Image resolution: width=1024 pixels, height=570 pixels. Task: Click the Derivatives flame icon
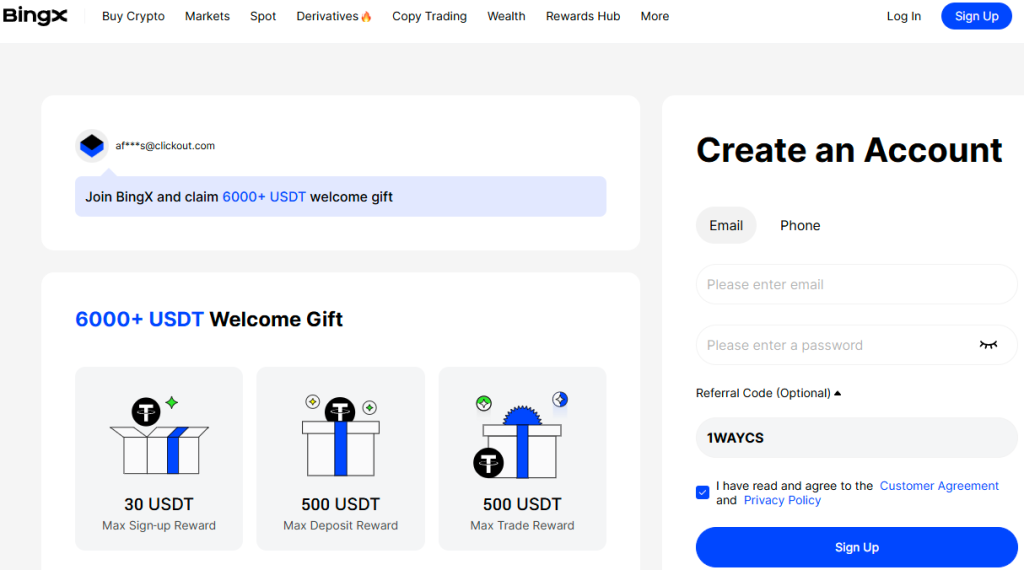click(x=366, y=16)
